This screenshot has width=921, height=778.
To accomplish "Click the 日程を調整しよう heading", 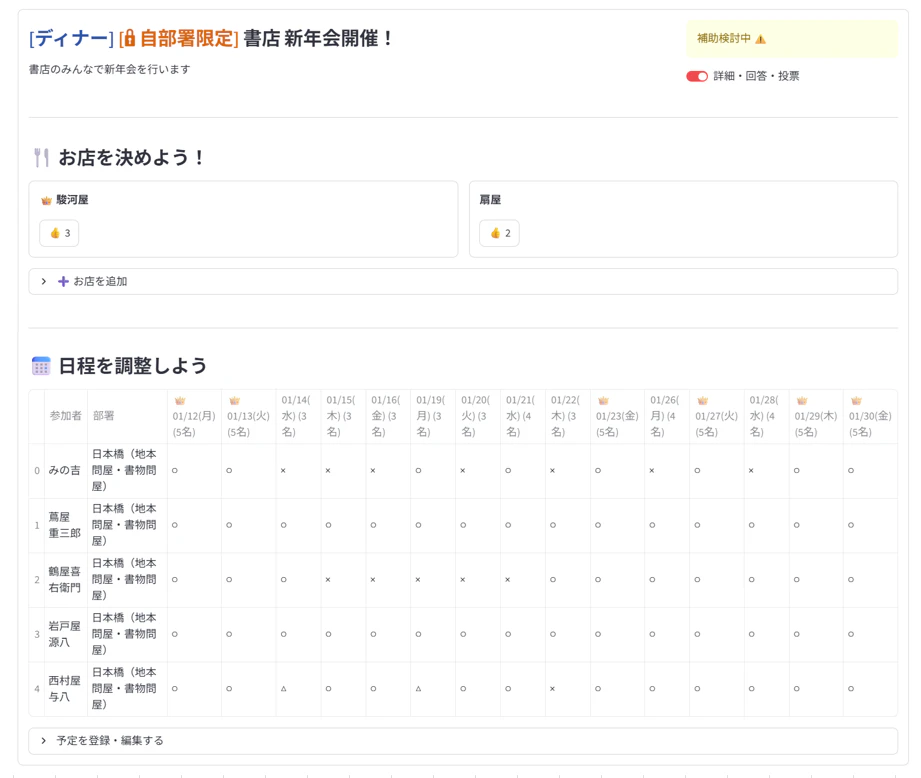I will (133, 366).
